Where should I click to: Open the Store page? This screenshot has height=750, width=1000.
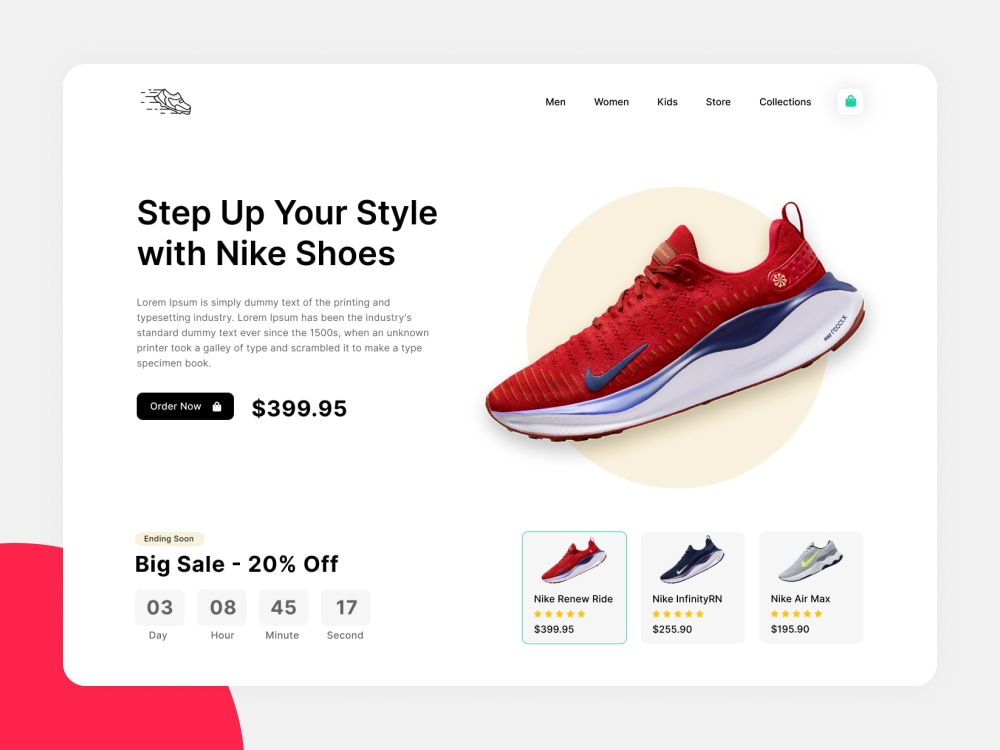pos(718,102)
